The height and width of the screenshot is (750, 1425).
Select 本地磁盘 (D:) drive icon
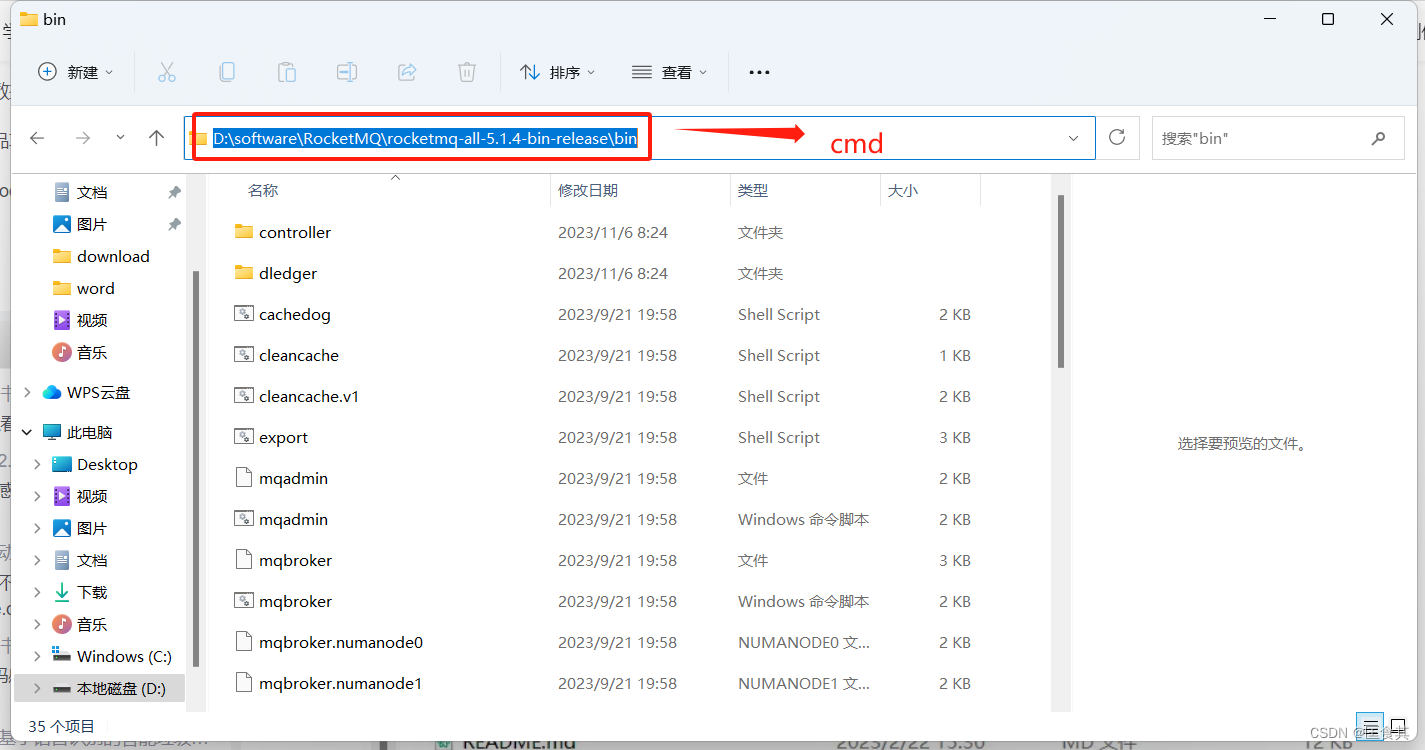[62, 688]
